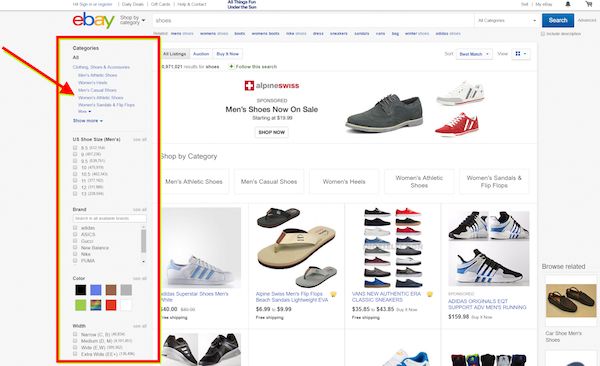This screenshot has width=600, height=366.
Task: Check the Nike brand checkbox
Action: [75, 254]
